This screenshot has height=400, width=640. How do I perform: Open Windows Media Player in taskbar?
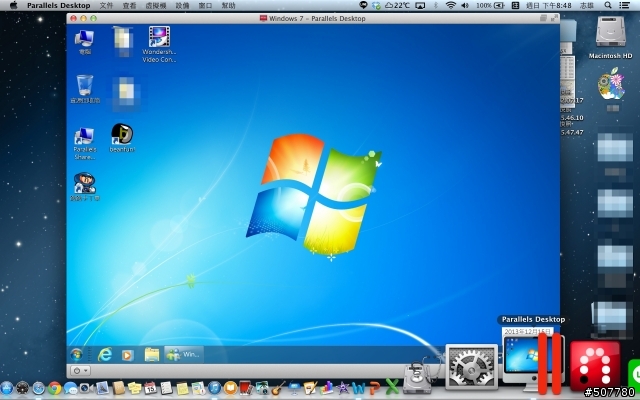[x=127, y=355]
